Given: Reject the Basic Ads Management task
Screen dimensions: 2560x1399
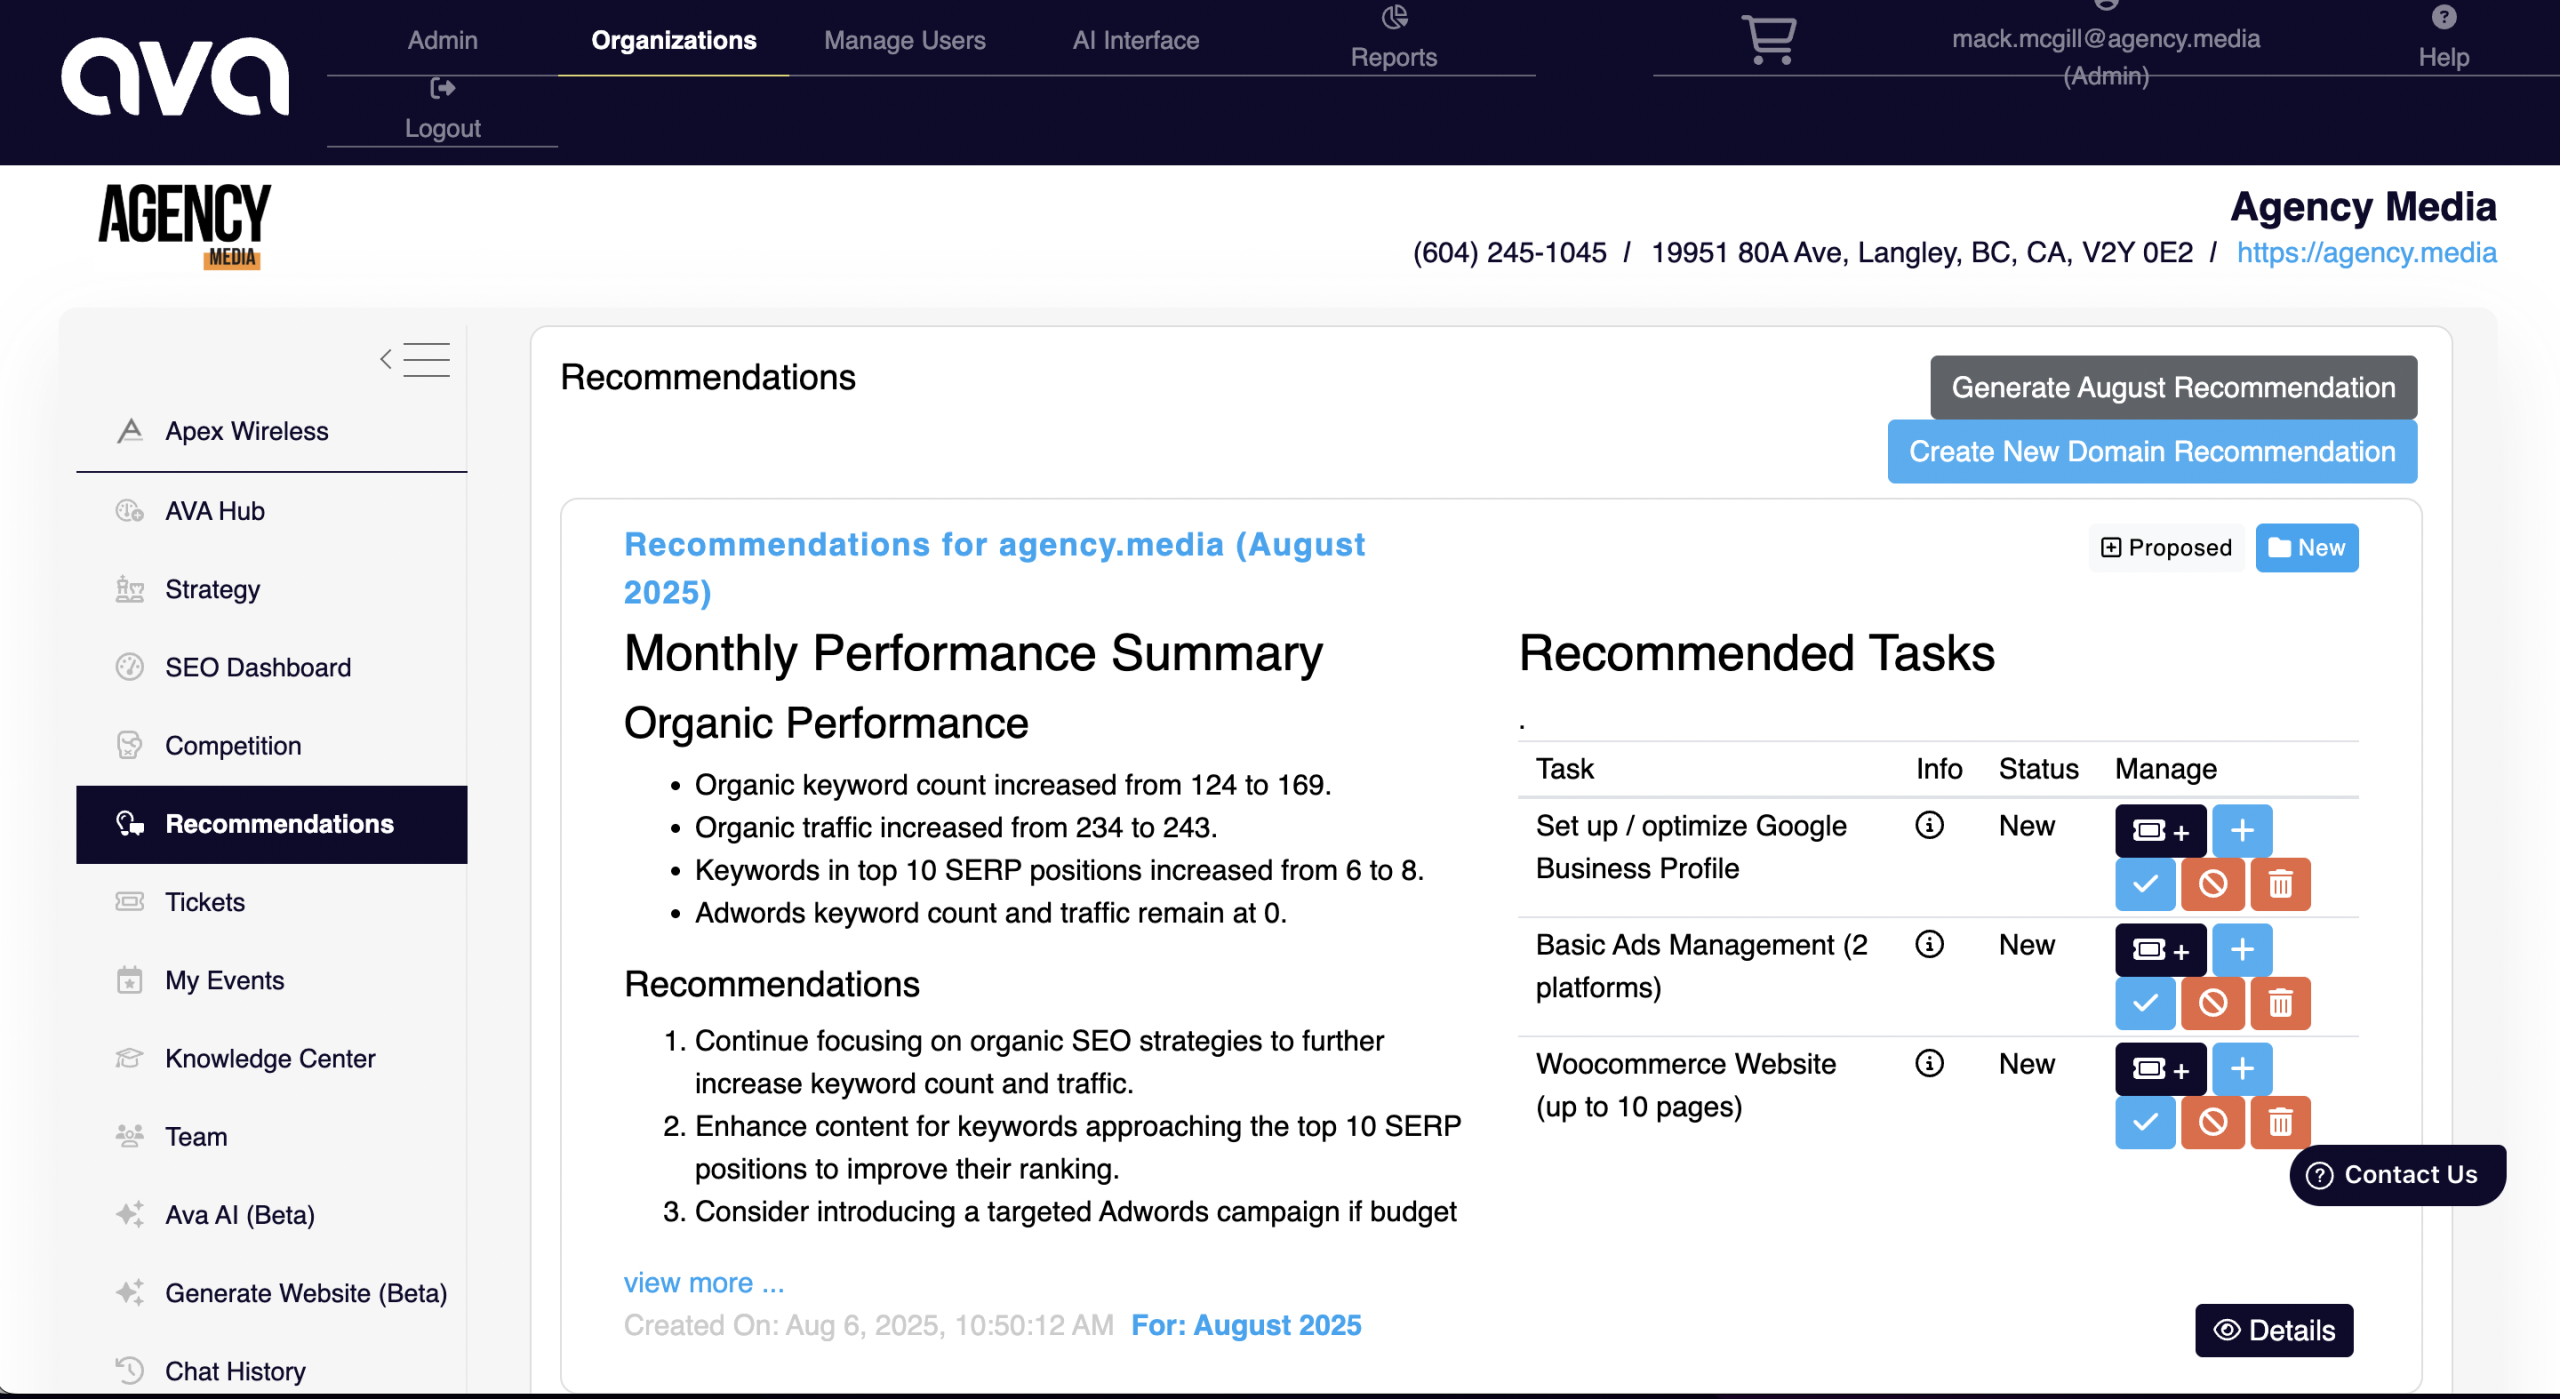Looking at the screenshot, I should click(2213, 1003).
